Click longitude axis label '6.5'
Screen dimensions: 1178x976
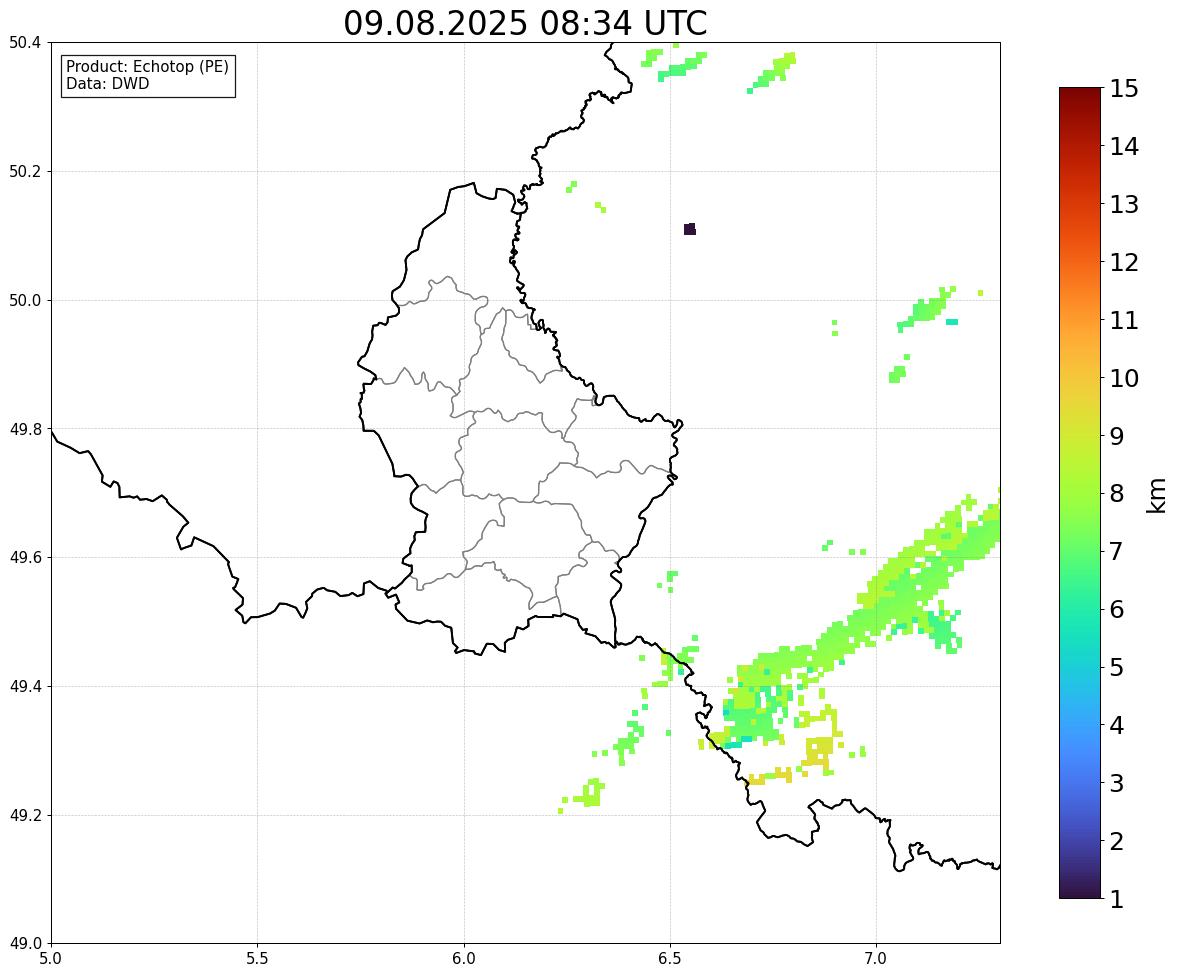pyautogui.click(x=670, y=959)
